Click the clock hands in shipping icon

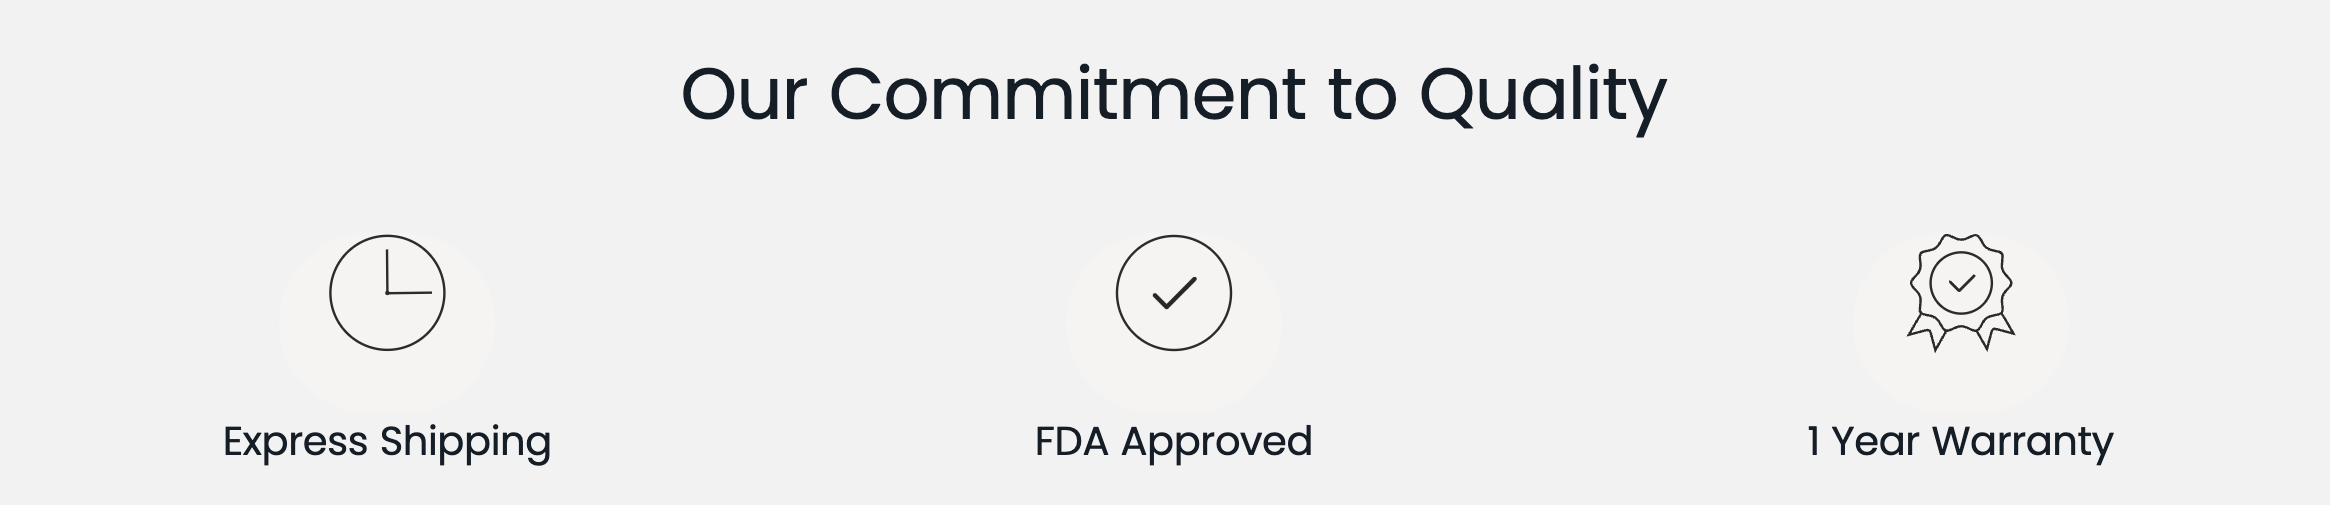click(x=408, y=272)
